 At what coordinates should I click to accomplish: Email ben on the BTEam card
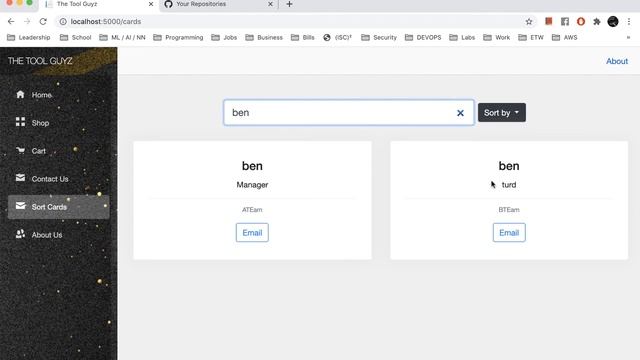pyautogui.click(x=509, y=233)
